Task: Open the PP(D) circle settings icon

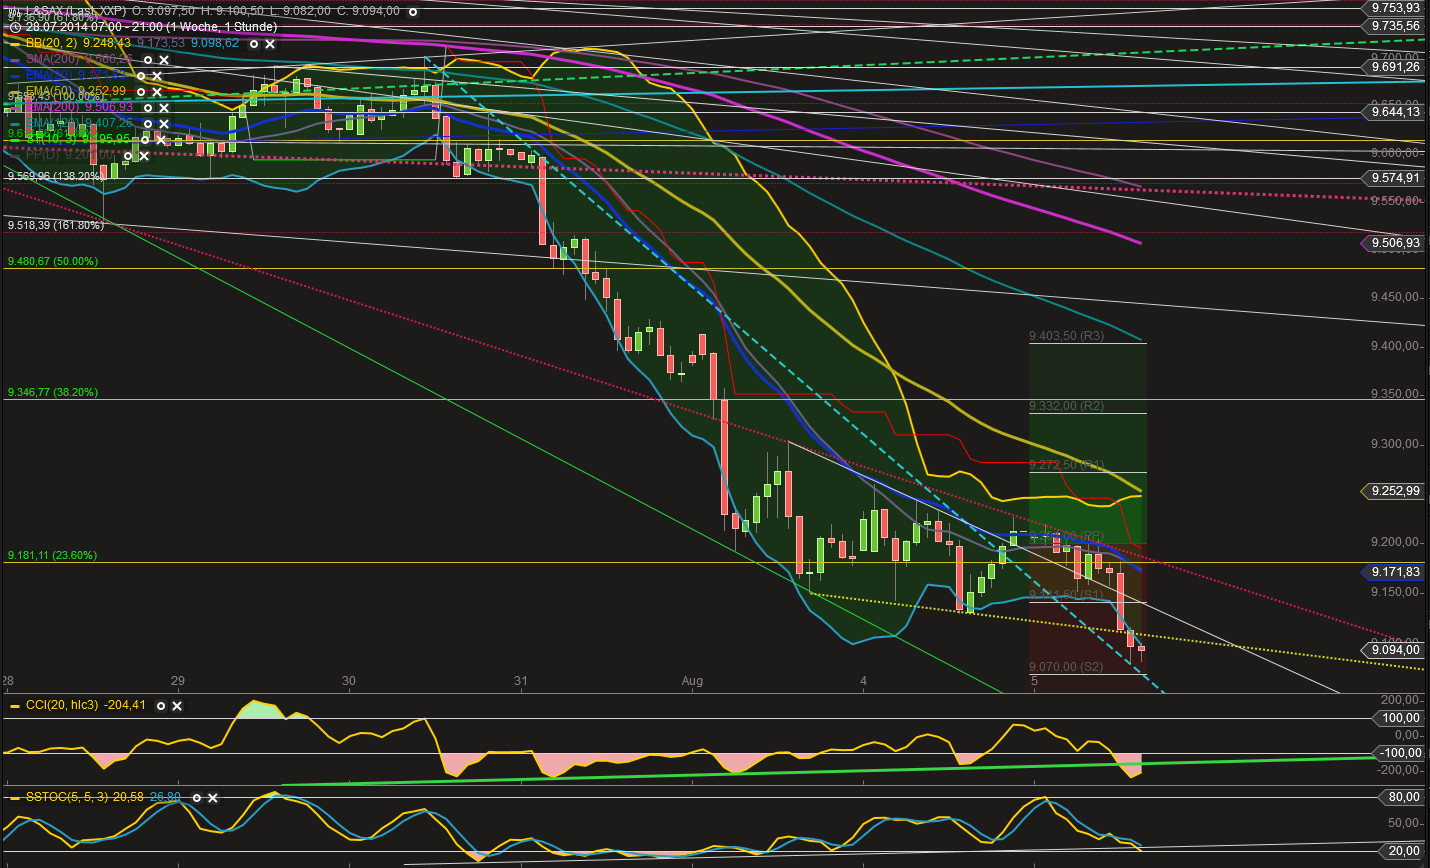Action: (x=128, y=156)
